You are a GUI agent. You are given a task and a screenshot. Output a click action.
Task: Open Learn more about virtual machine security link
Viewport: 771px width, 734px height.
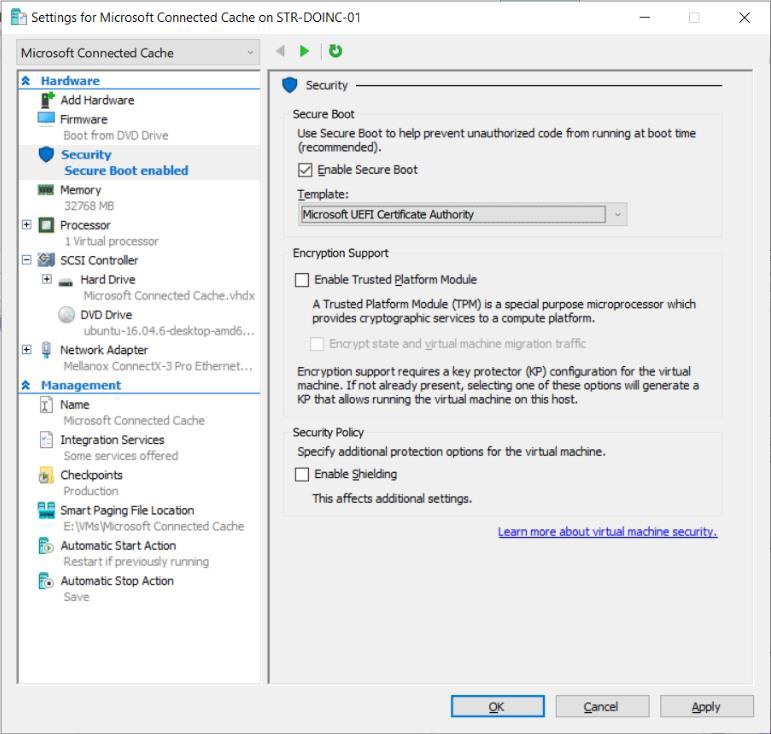click(x=607, y=532)
